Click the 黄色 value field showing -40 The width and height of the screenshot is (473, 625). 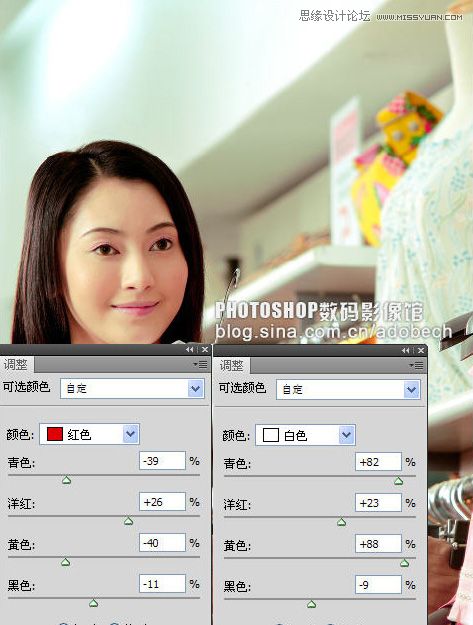(162, 543)
